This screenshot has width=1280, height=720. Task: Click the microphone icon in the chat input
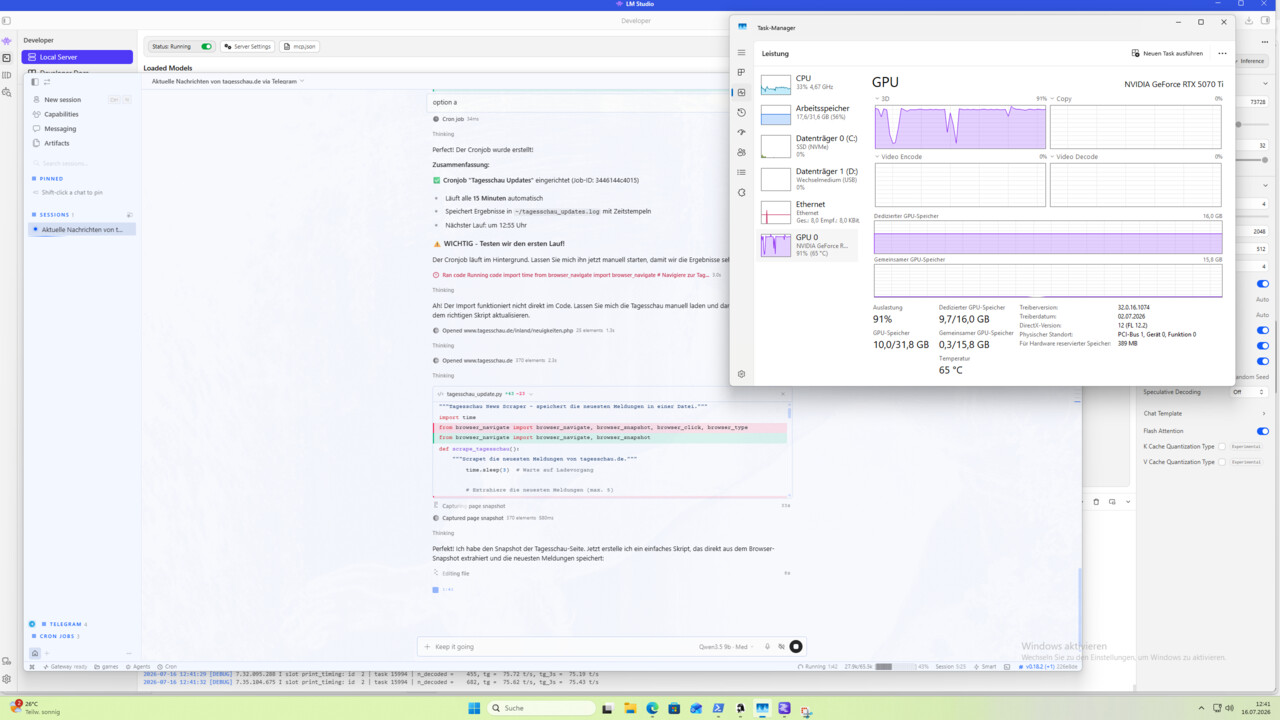pos(768,647)
